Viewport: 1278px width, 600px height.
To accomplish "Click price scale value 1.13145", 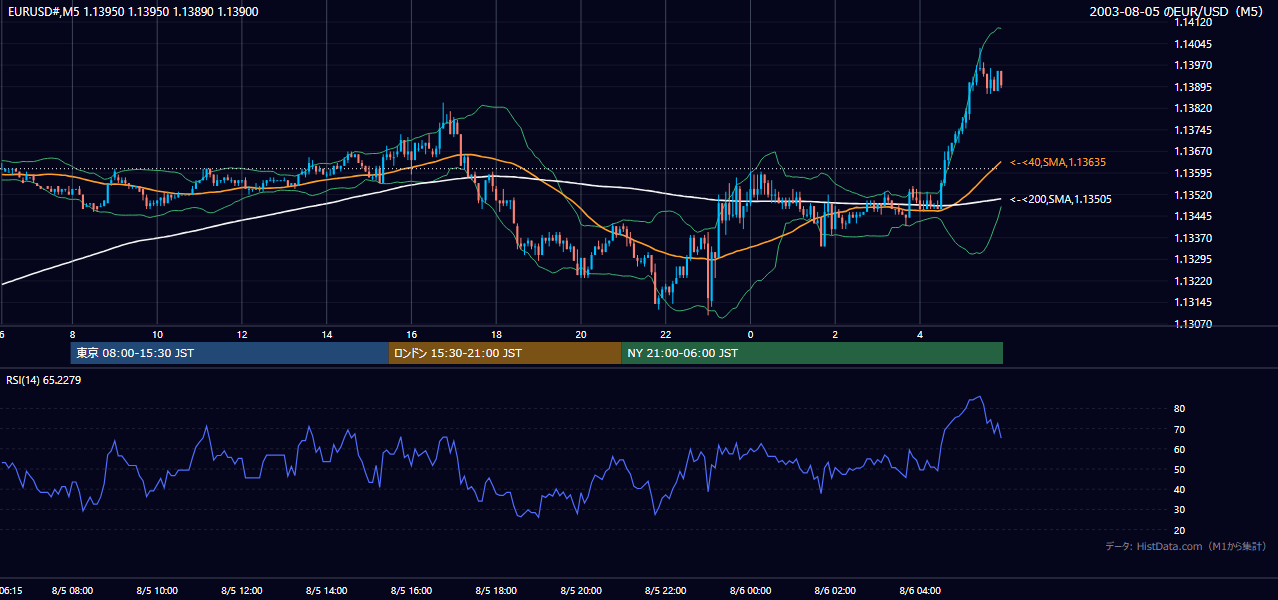I will coord(1194,302).
